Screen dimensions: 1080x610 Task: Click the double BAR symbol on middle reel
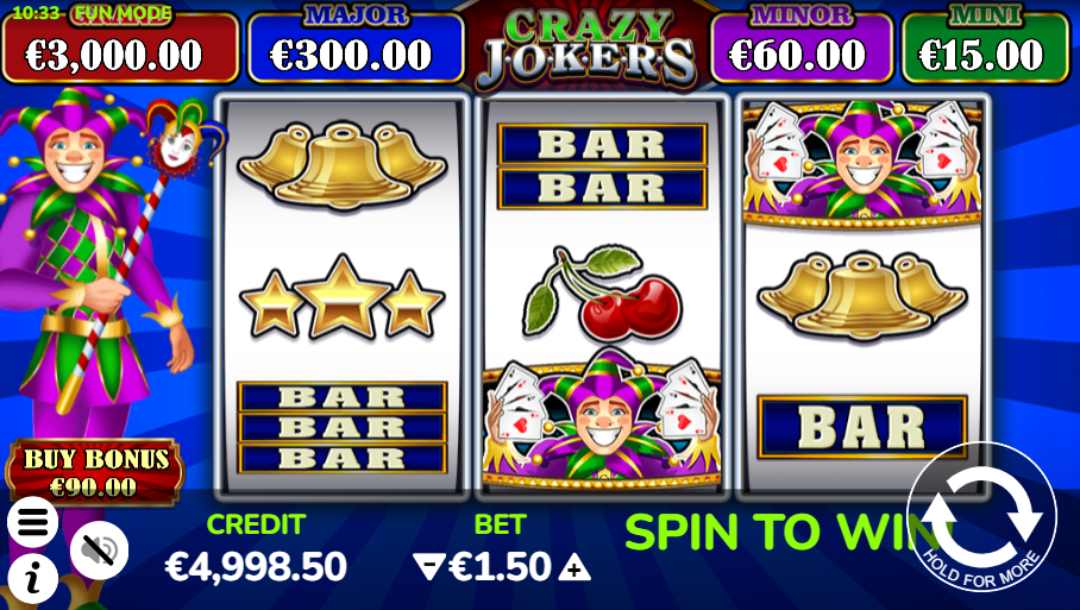point(603,166)
